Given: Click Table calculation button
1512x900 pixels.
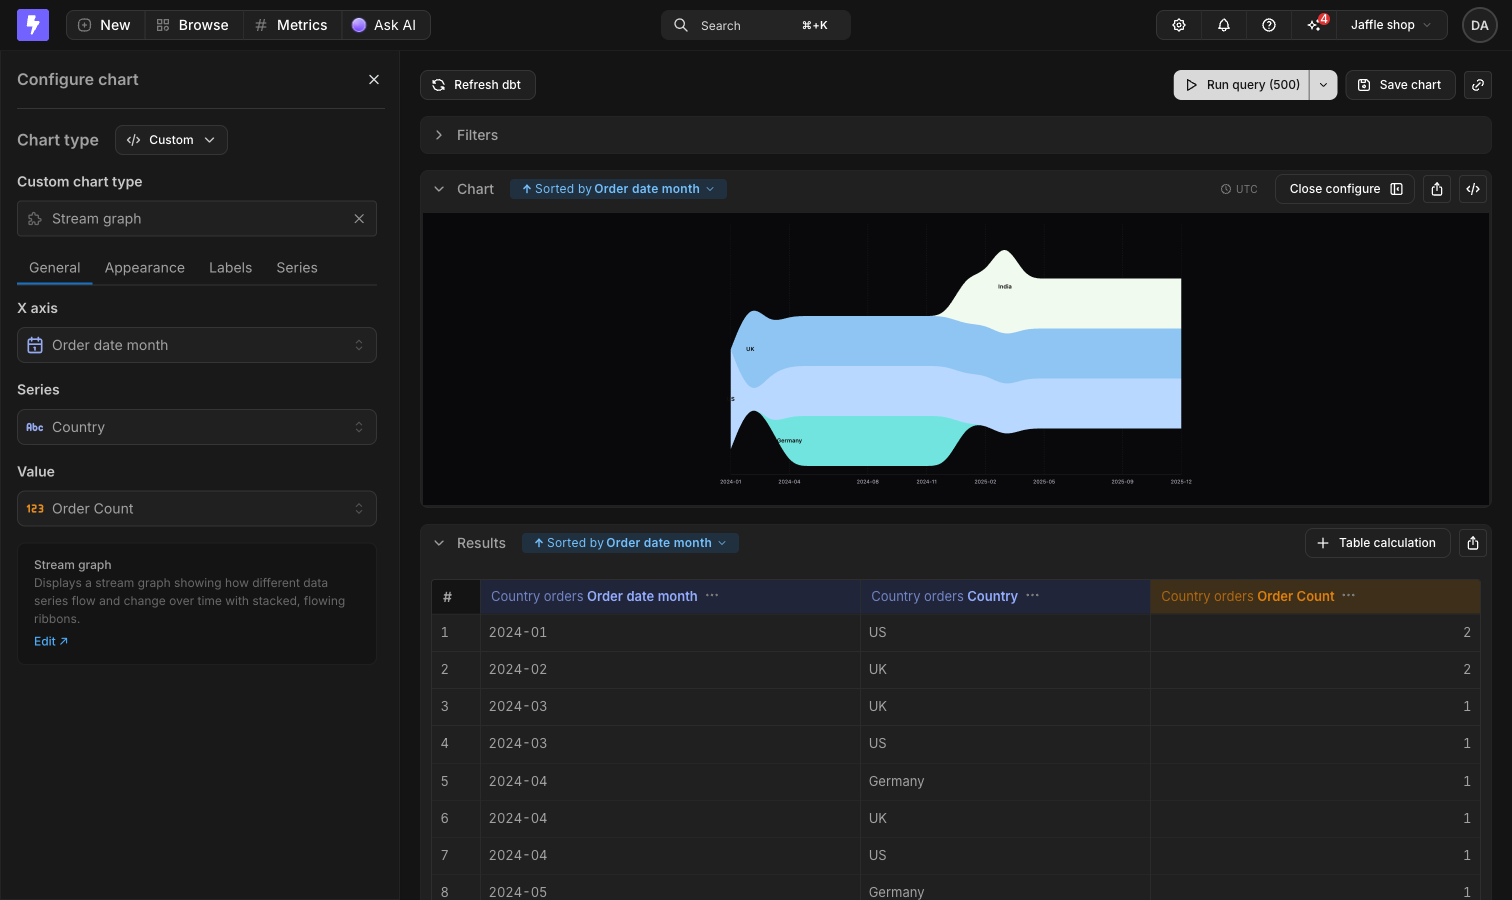Looking at the screenshot, I should point(1378,543).
